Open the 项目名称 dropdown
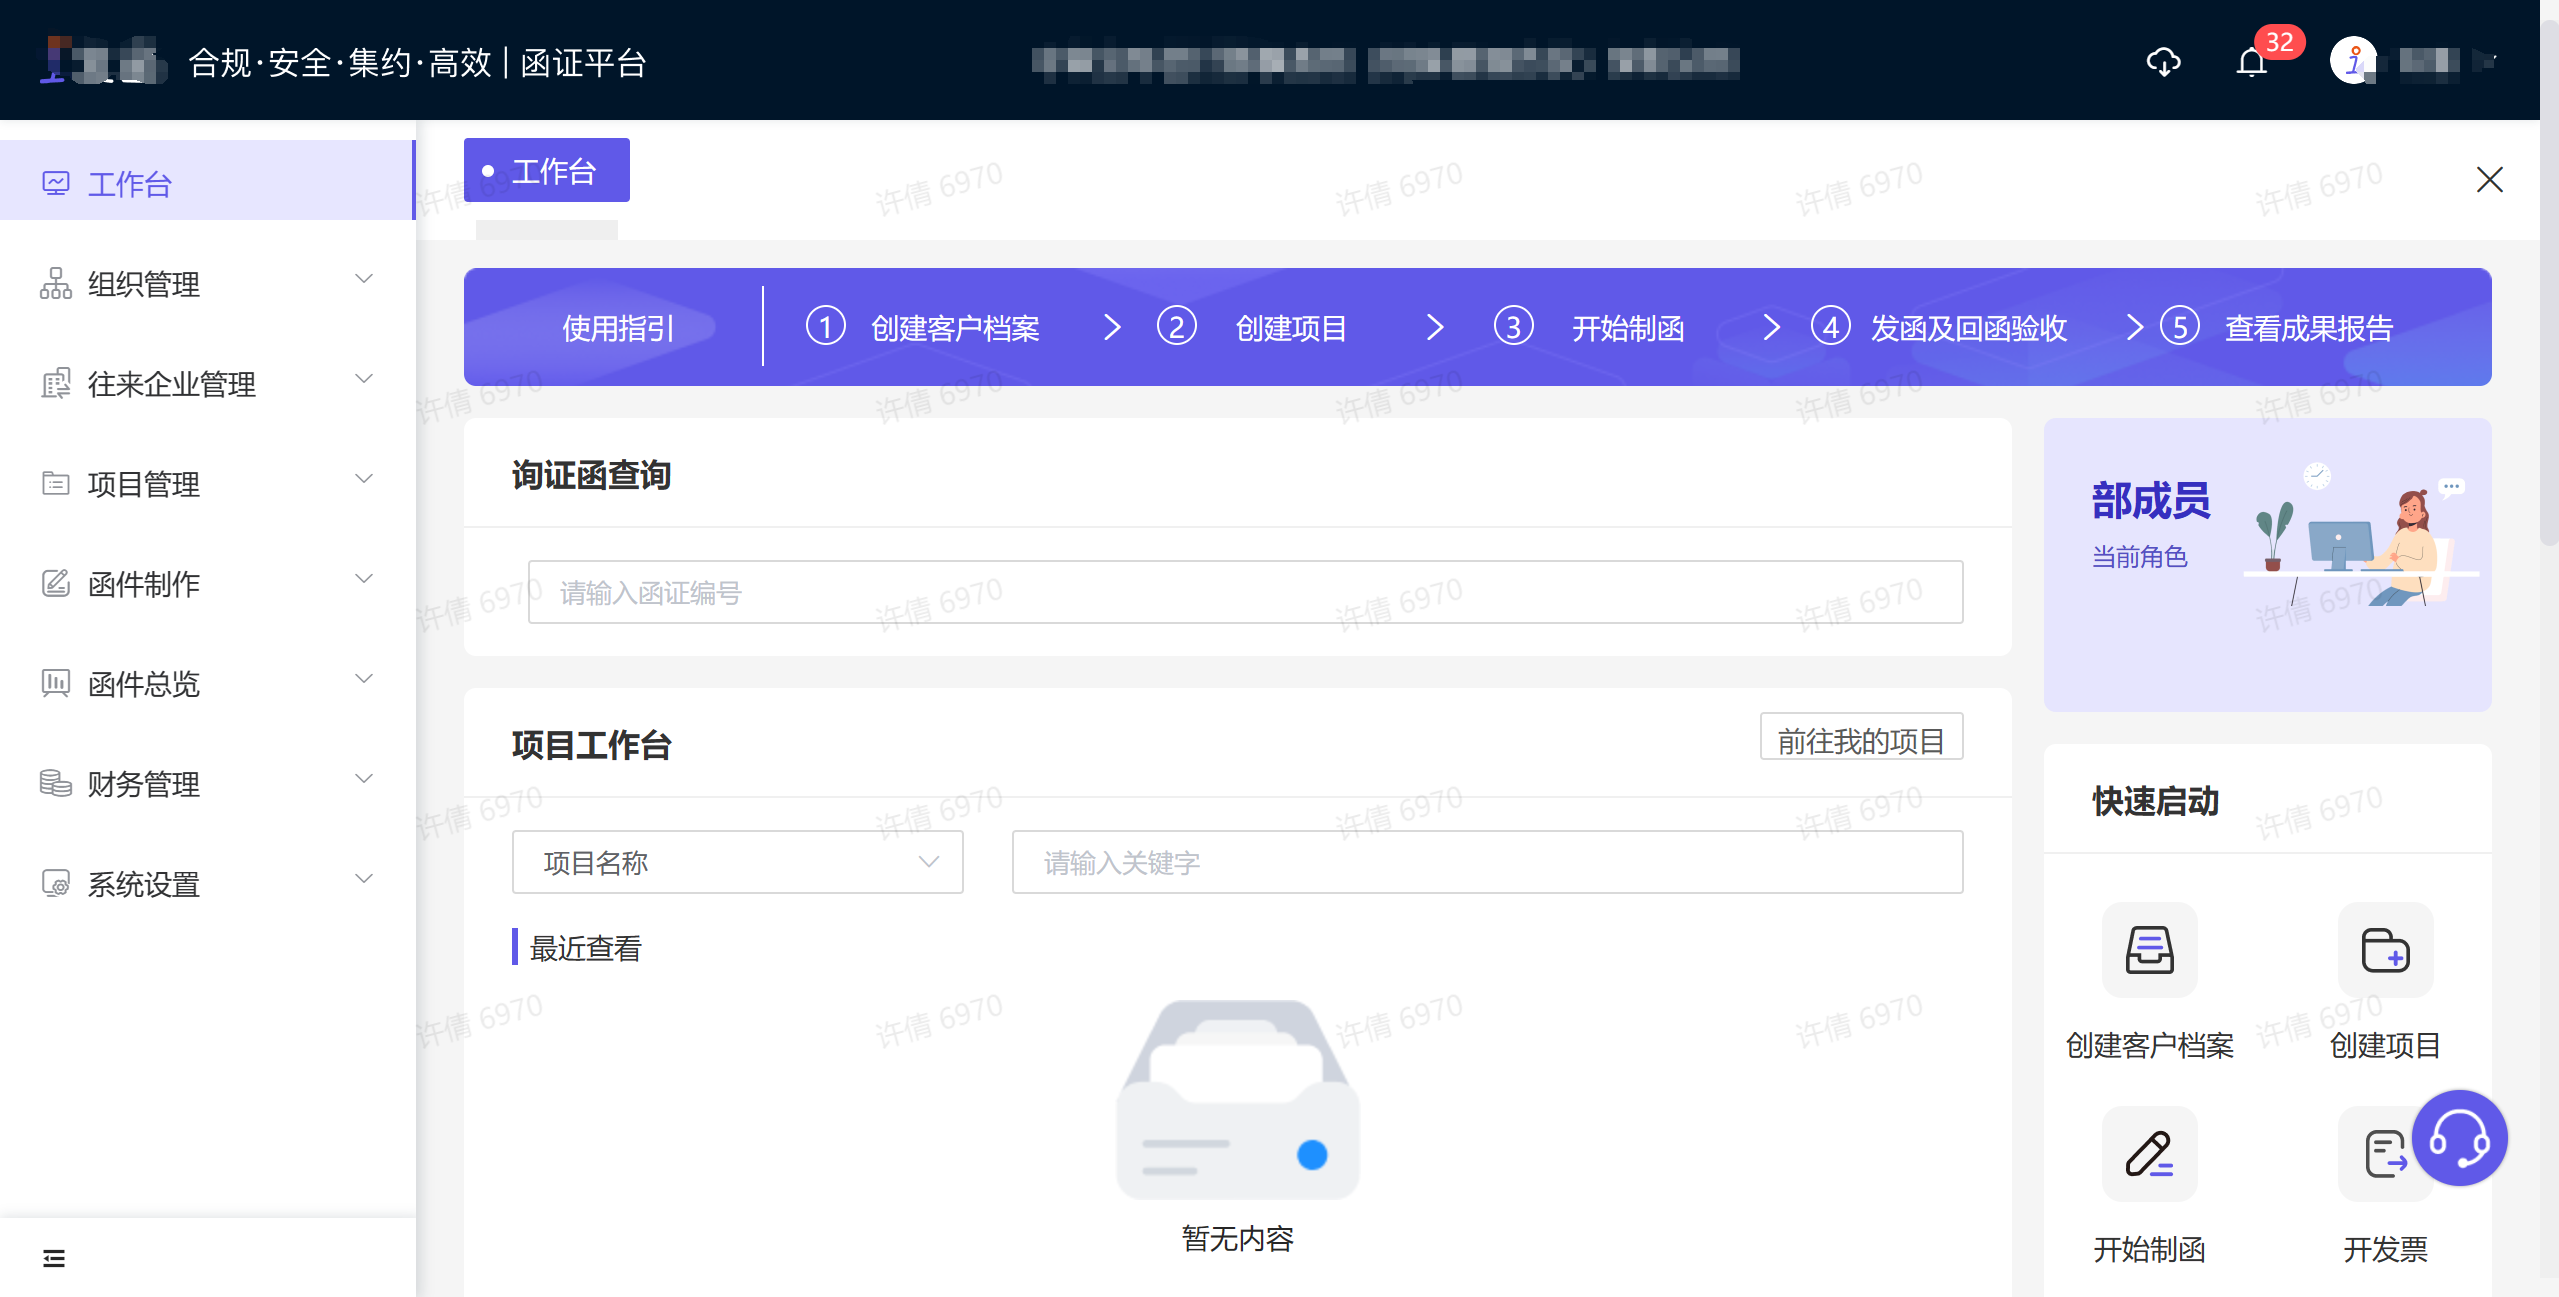The height and width of the screenshot is (1297, 2559). point(738,862)
